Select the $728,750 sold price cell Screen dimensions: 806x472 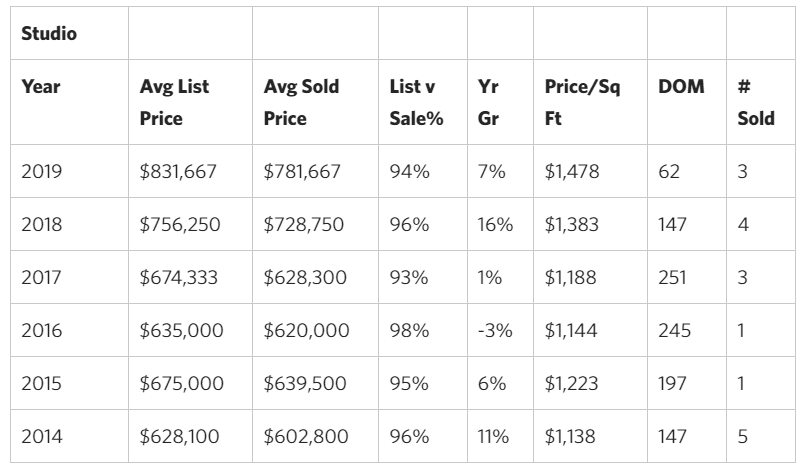coord(304,225)
